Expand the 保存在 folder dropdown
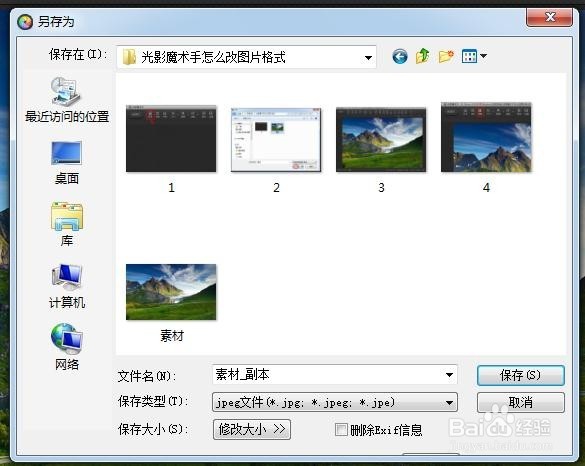Screen dimensions: 585x466 (x=368, y=57)
